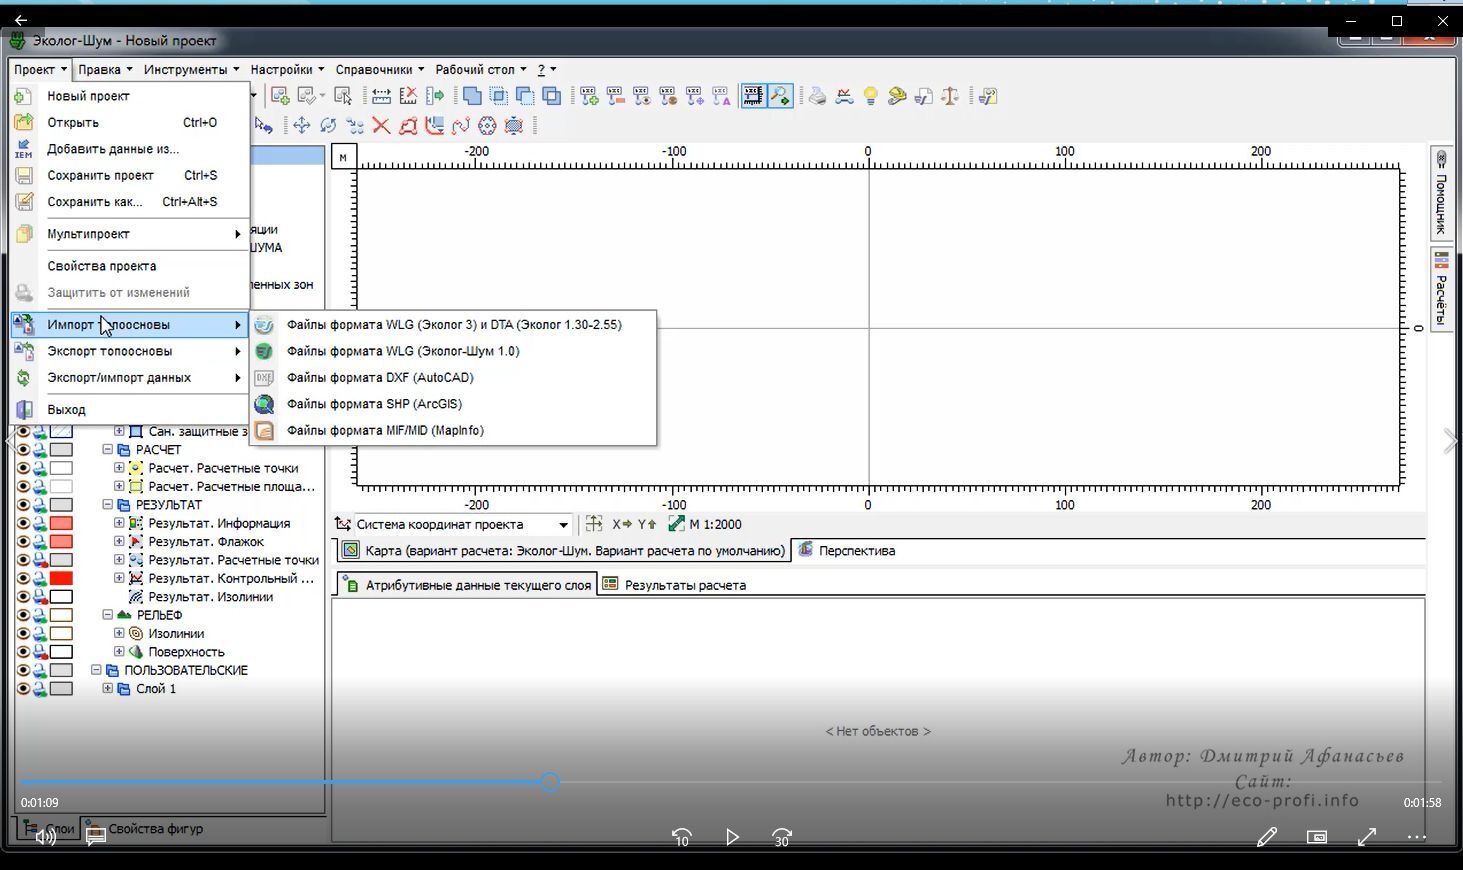Viewport: 1463px width, 870px height.
Task: Click the video progress slider handle
Action: pyautogui.click(x=550, y=782)
